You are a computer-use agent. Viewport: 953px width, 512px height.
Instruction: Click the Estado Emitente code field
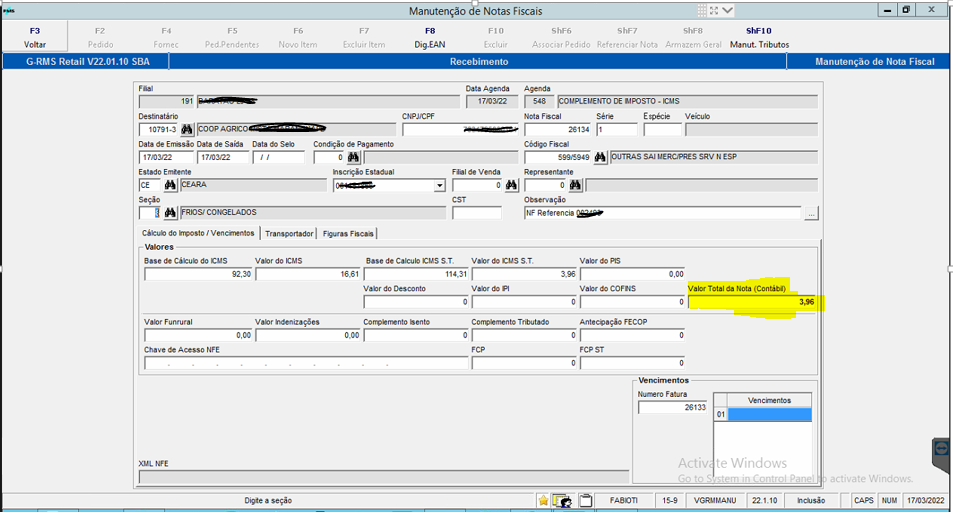coord(150,185)
